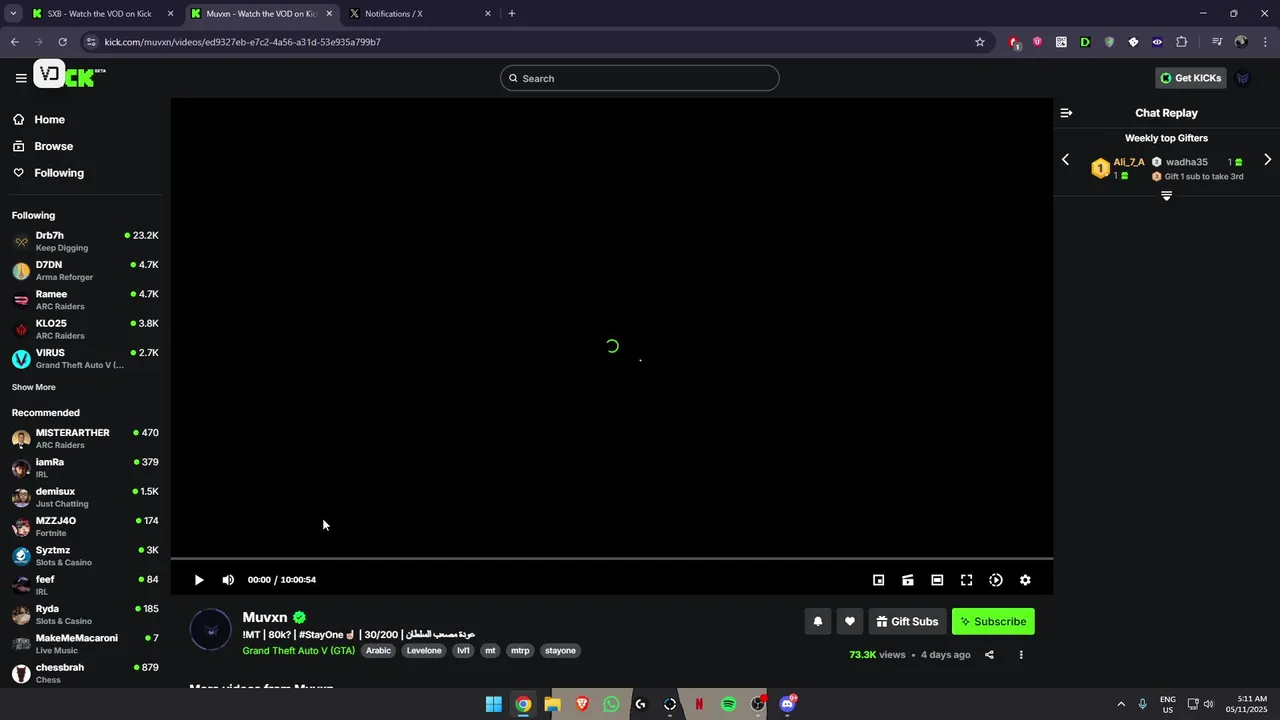Toggle theater mode

pos(937,580)
